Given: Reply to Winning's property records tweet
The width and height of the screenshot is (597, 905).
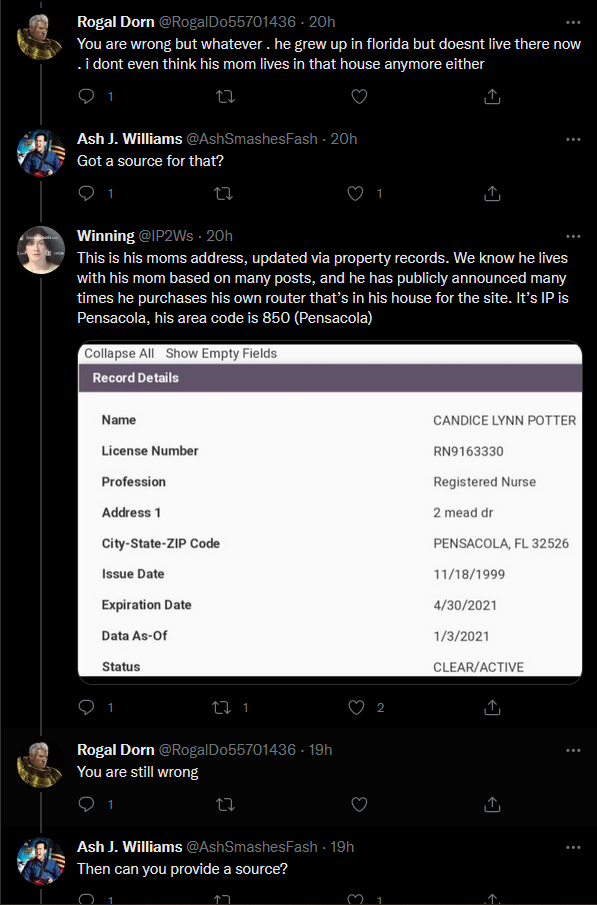Looking at the screenshot, I should [x=87, y=707].
